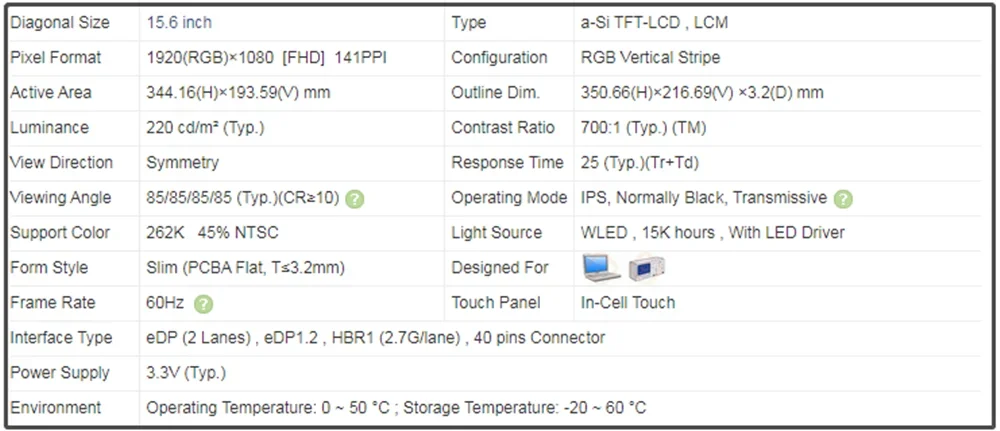Click the In-Cell Touch value
The height and width of the screenshot is (431, 1000).
pos(628,302)
